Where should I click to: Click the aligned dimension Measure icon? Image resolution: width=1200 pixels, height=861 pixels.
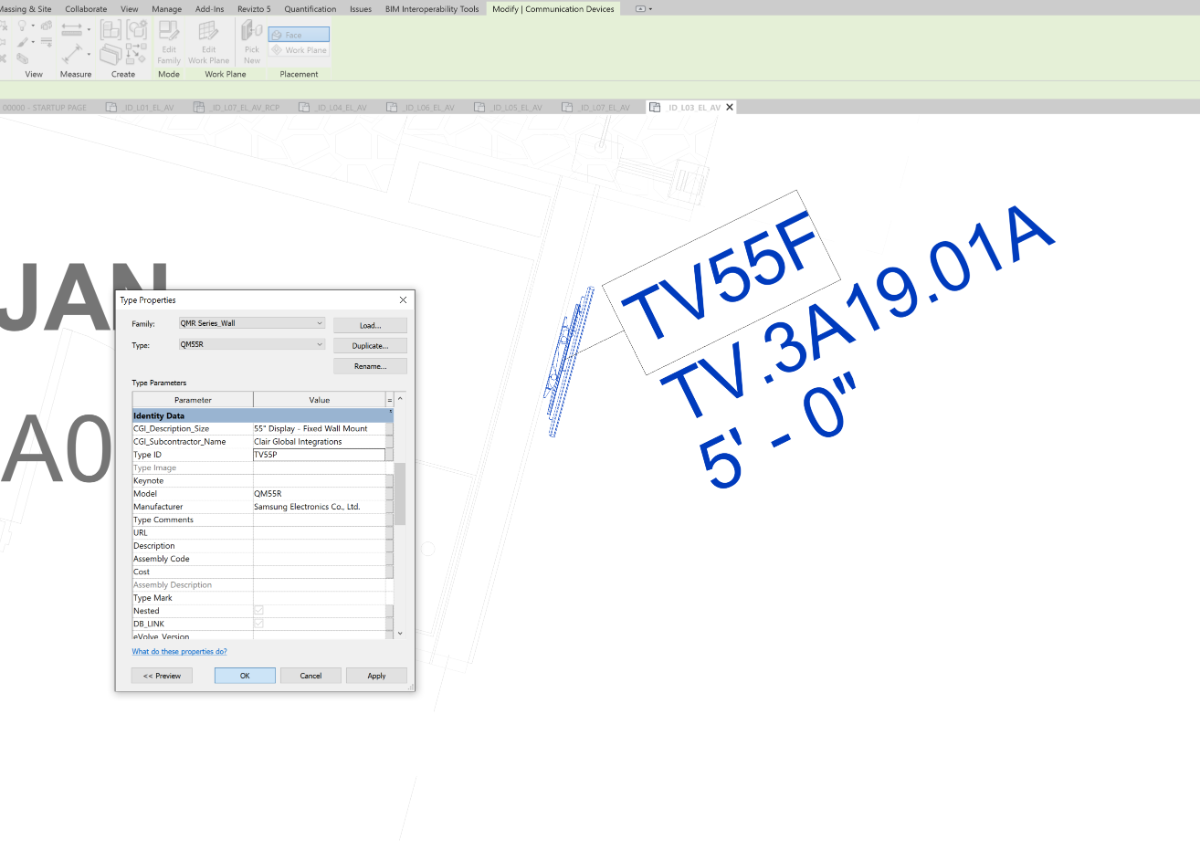click(x=71, y=30)
